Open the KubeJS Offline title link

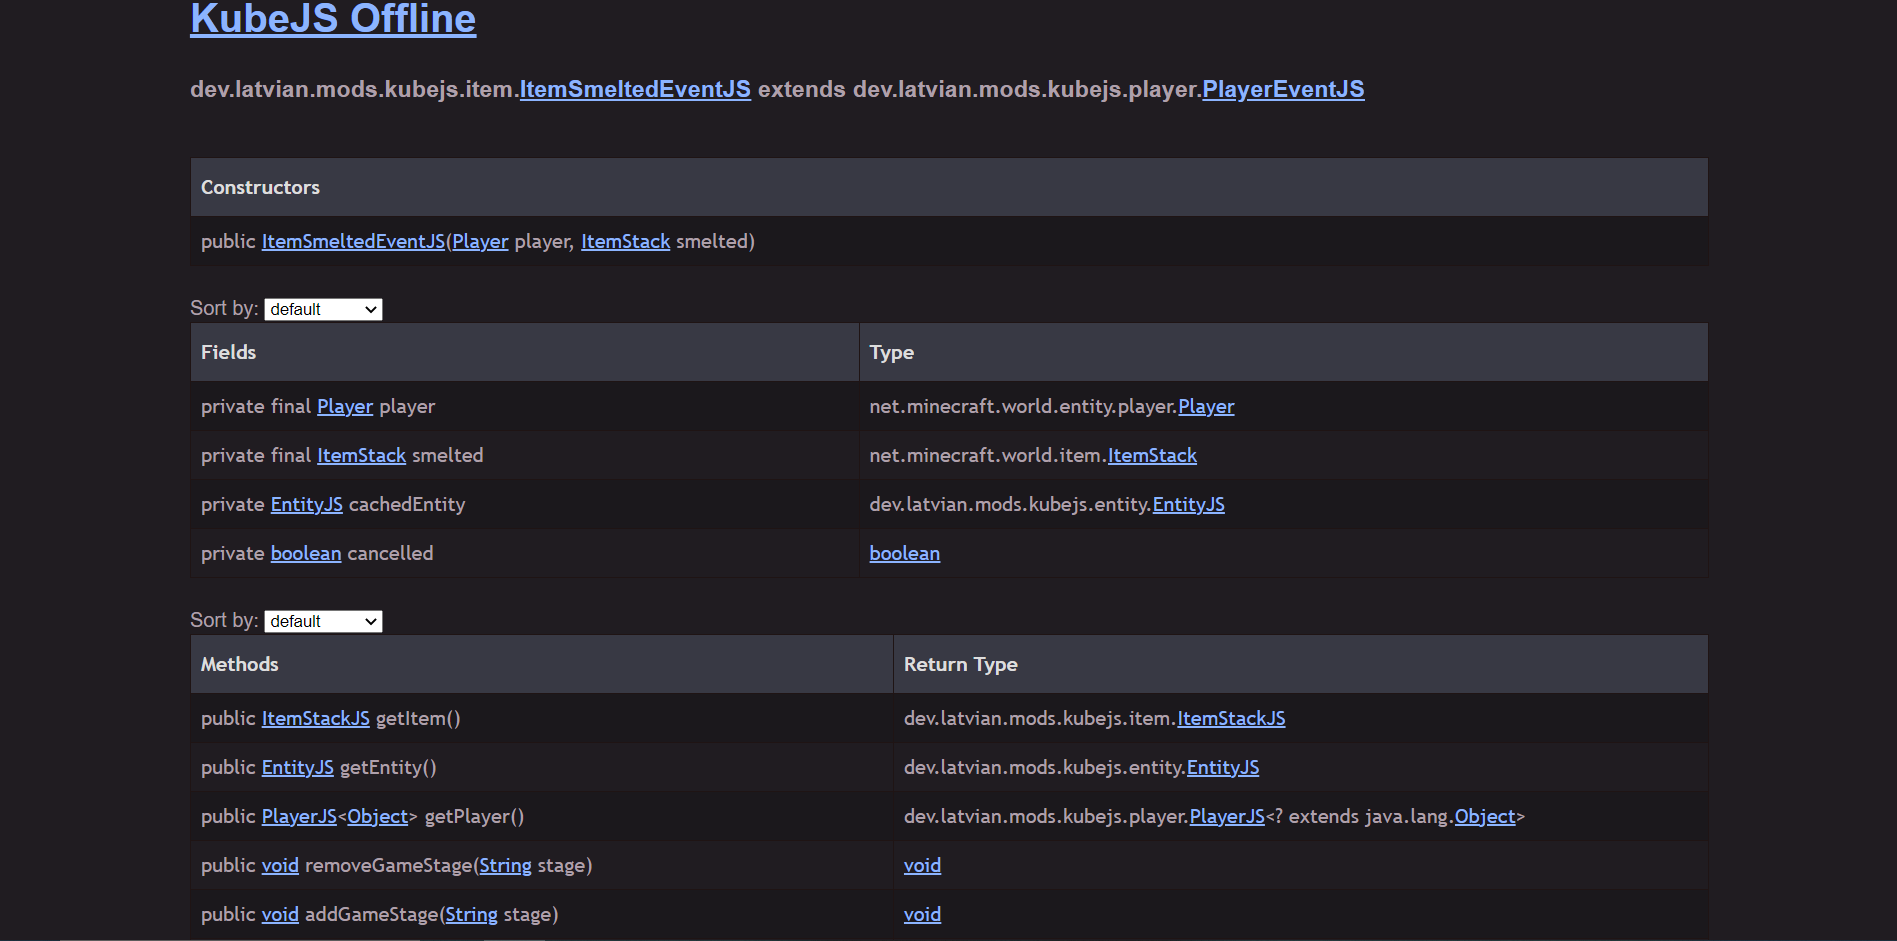point(333,19)
